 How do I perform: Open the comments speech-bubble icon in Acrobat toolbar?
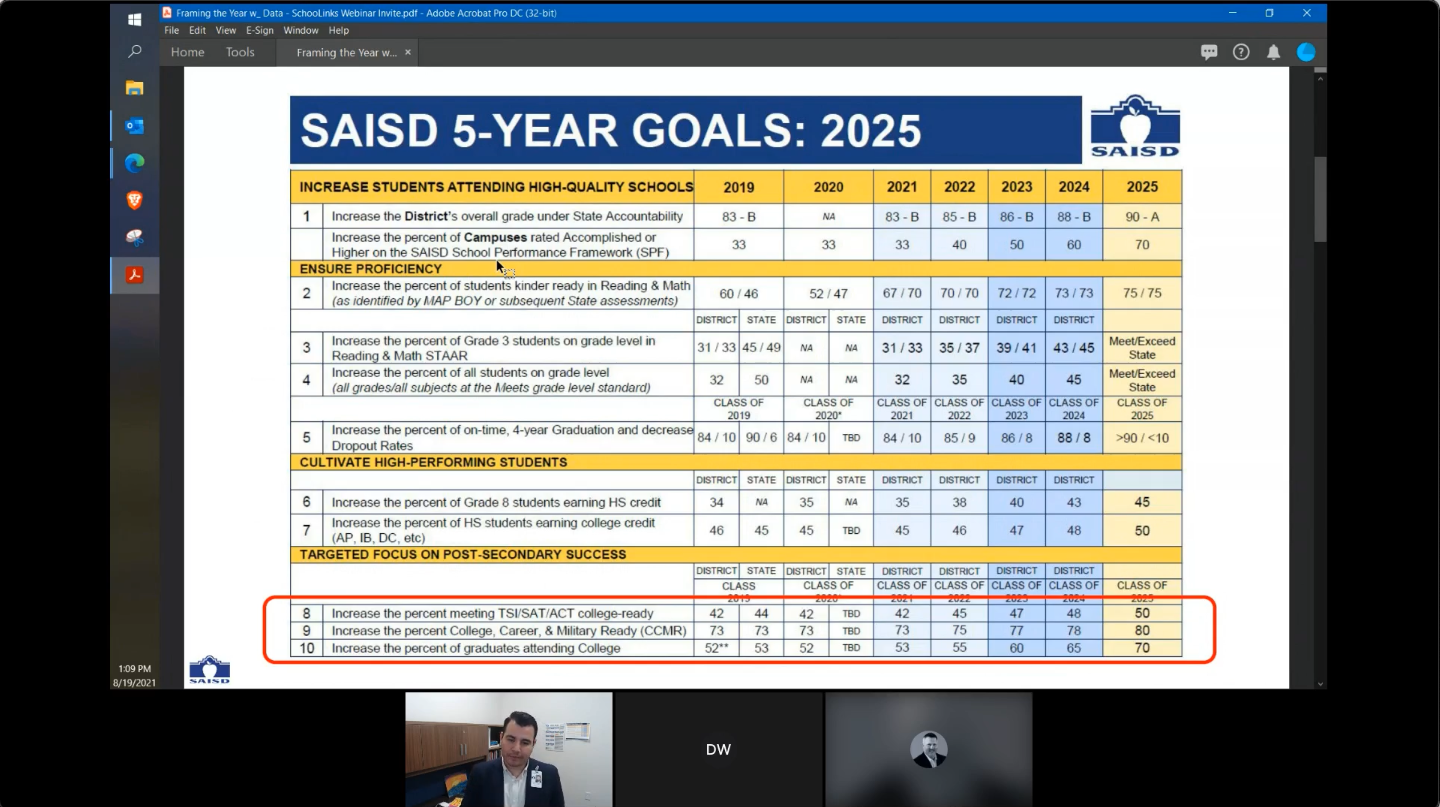click(1209, 51)
